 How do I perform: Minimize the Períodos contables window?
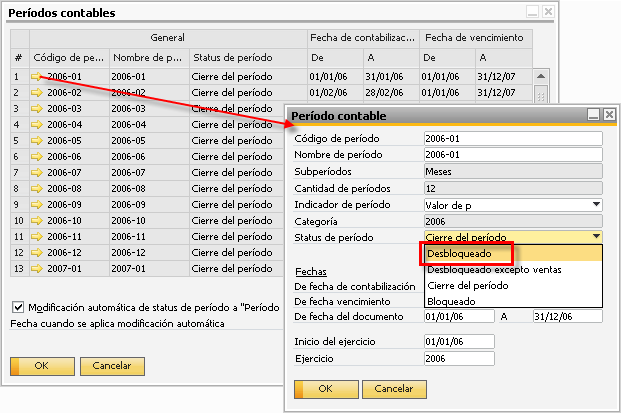[x=532, y=12]
